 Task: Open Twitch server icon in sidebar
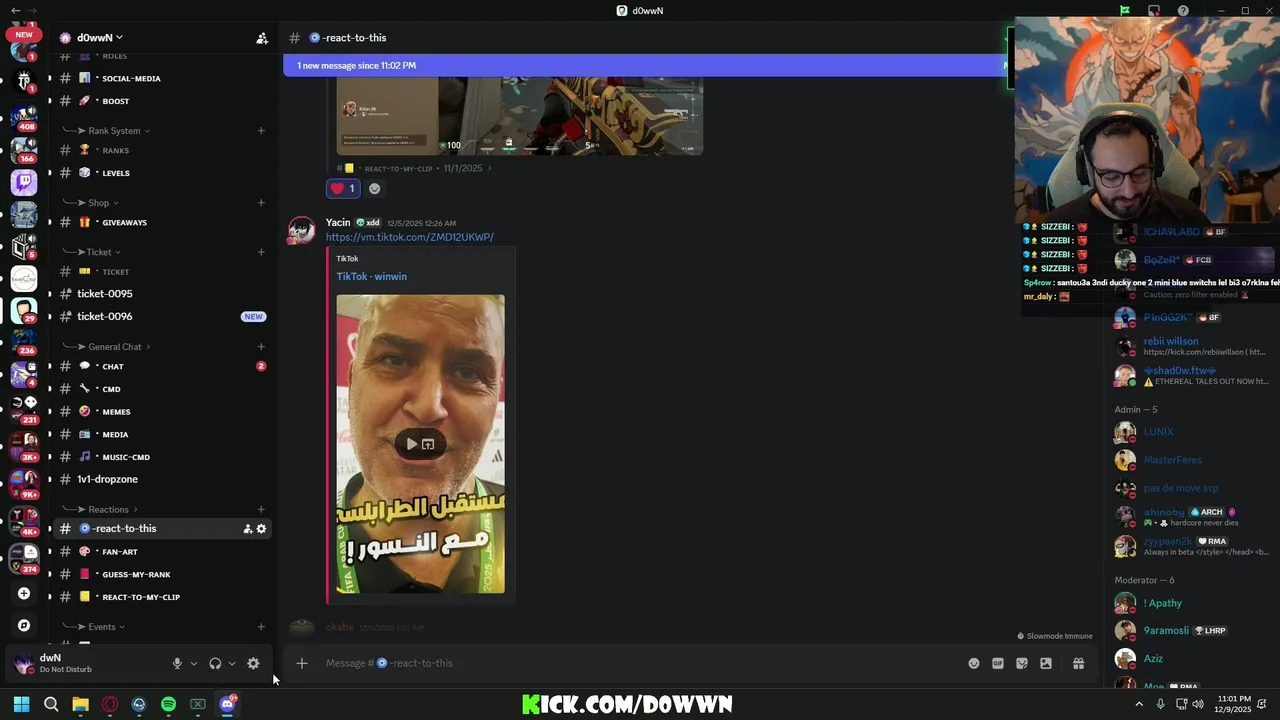tap(24, 182)
